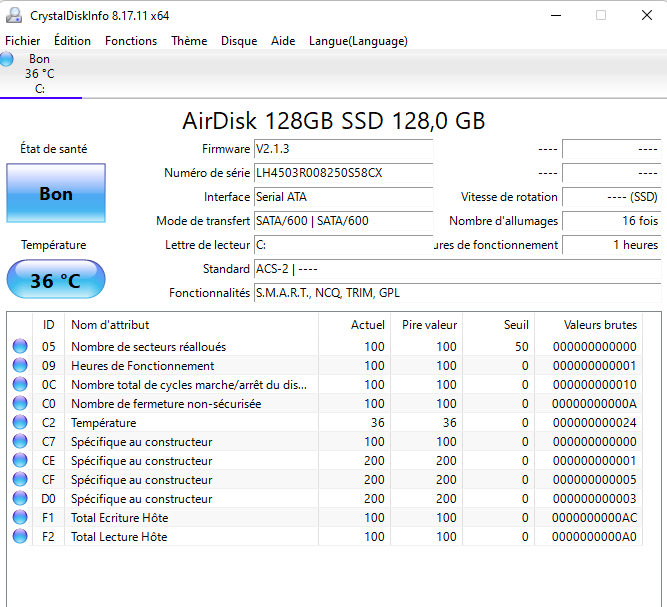Click status orb for Total Ecriture Hôte
This screenshot has height=607, width=667.
20,518
